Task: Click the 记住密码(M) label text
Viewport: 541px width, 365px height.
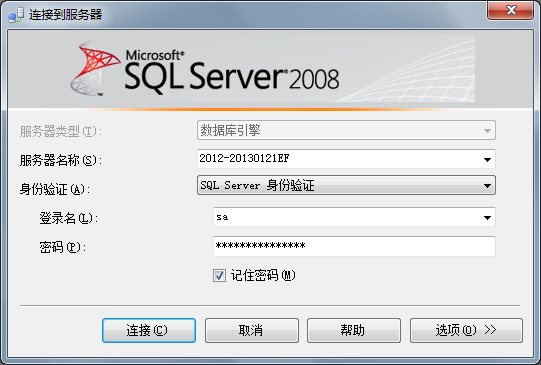Action: tap(263, 275)
